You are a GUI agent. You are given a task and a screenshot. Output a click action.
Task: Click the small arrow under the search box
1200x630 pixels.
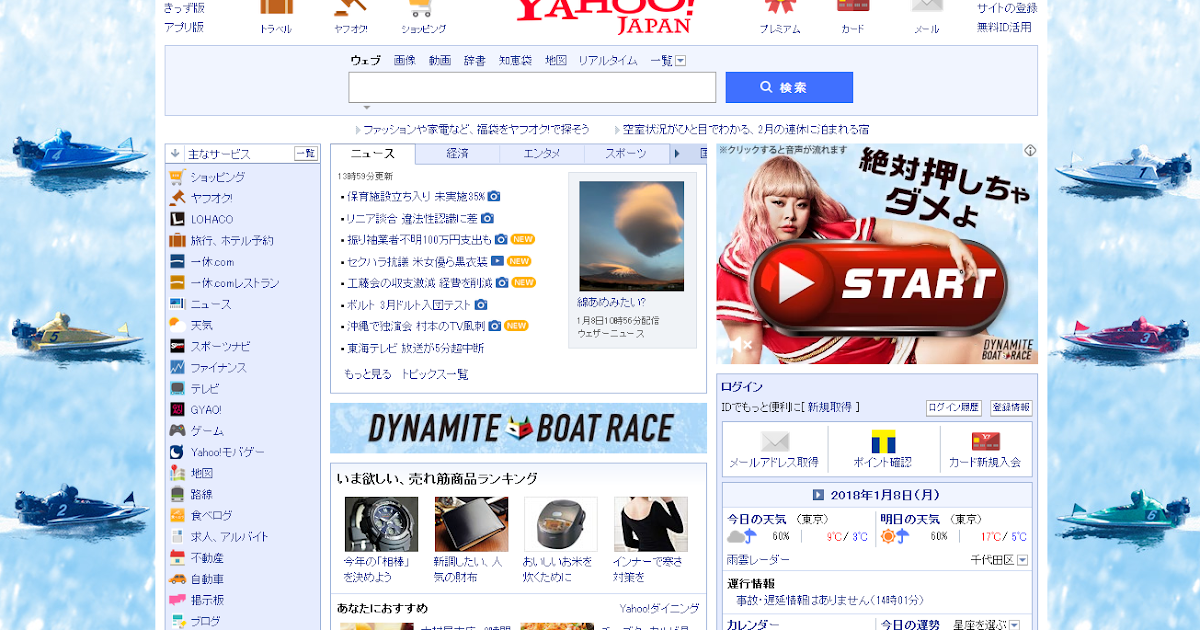367,108
